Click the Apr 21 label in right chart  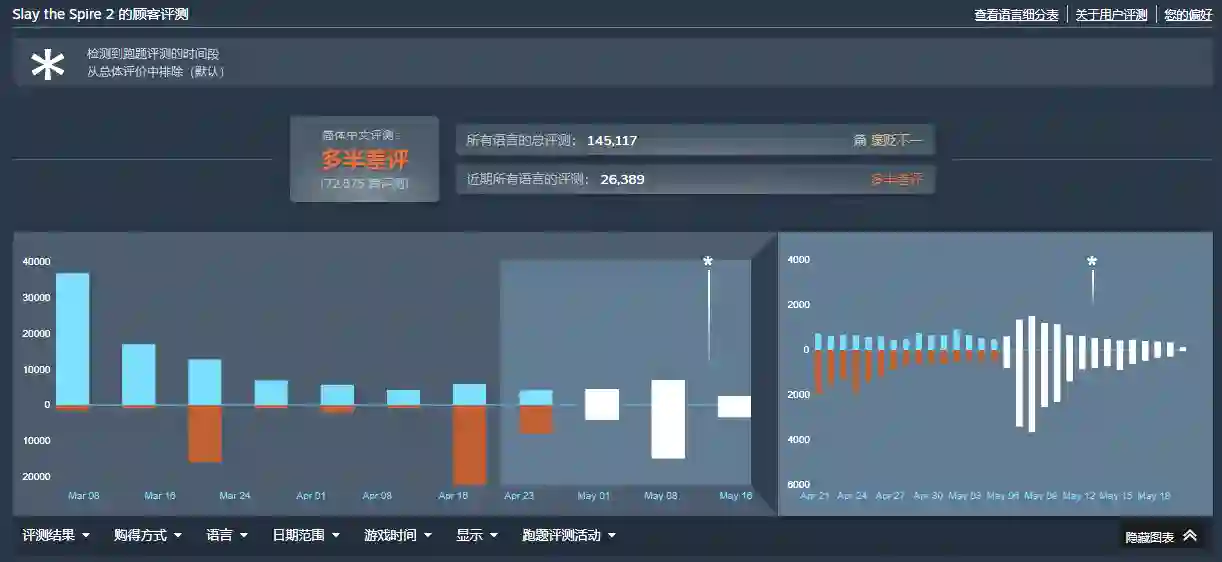815,496
